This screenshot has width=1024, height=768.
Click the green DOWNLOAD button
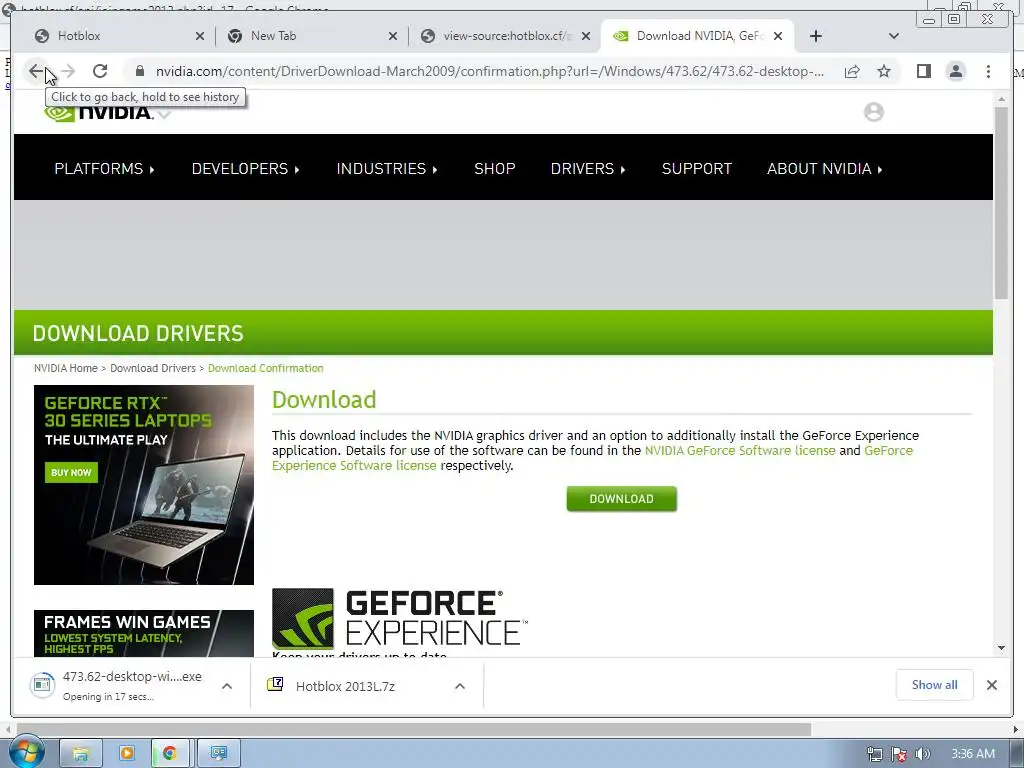621,499
